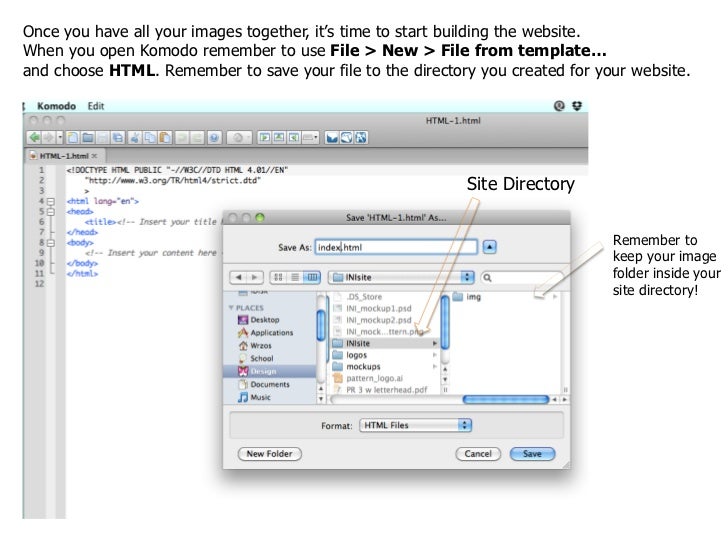This screenshot has height=546, width=728.
Task: Click the Redo icon in toolbar
Action: click(x=197, y=137)
